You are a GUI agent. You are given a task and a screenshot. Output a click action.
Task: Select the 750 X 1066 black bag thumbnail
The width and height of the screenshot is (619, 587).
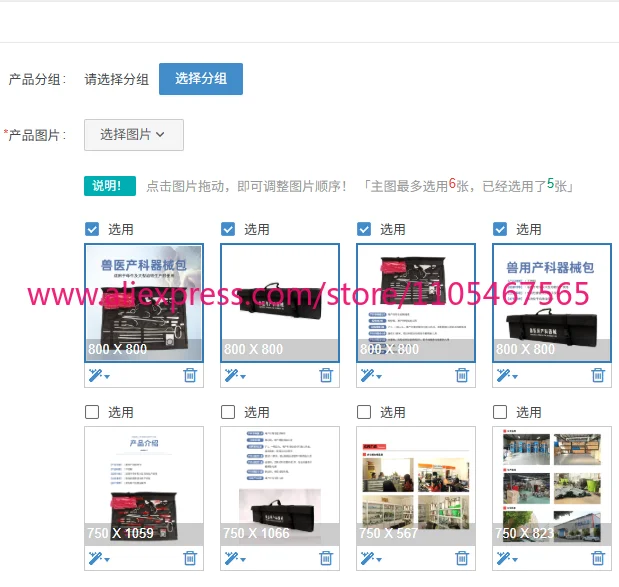tap(280, 486)
